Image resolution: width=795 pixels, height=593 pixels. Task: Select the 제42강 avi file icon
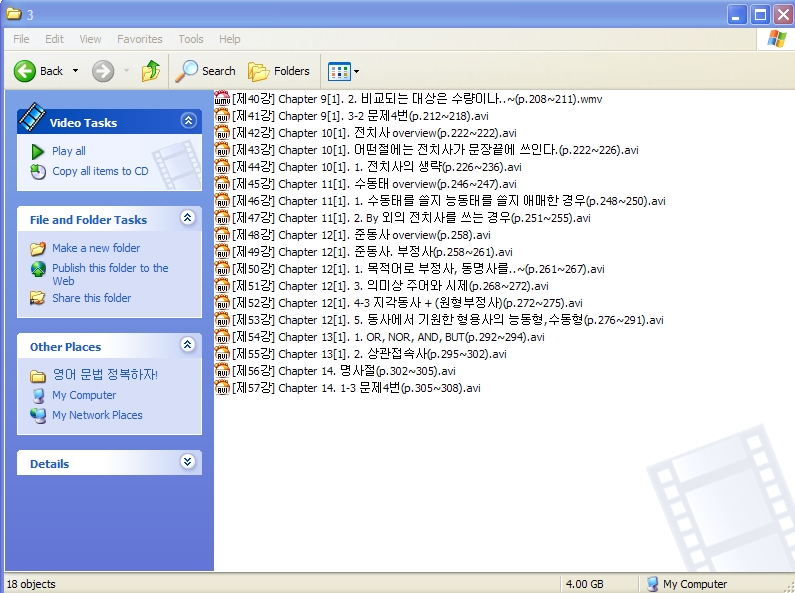(222, 132)
